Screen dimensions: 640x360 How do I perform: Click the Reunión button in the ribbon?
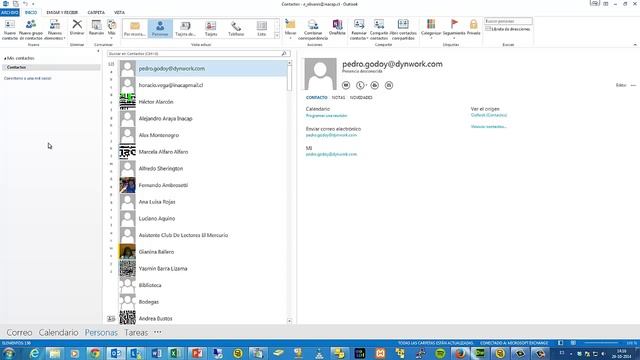(x=96, y=27)
